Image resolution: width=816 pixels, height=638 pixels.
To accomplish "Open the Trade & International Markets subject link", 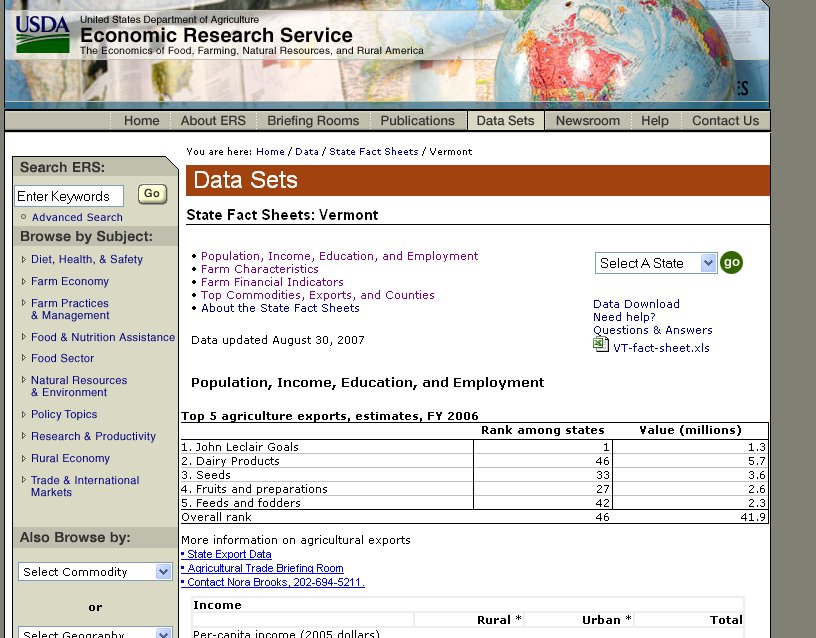I will click(85, 486).
